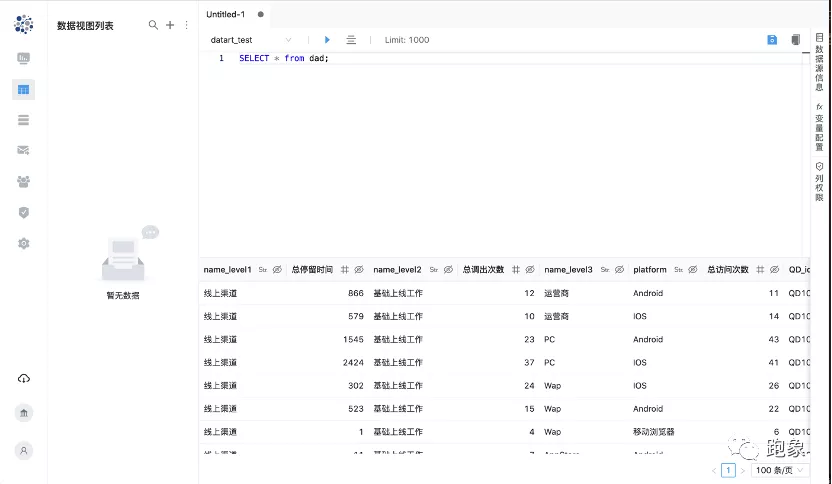Open the user profile avatar icon

23,451
